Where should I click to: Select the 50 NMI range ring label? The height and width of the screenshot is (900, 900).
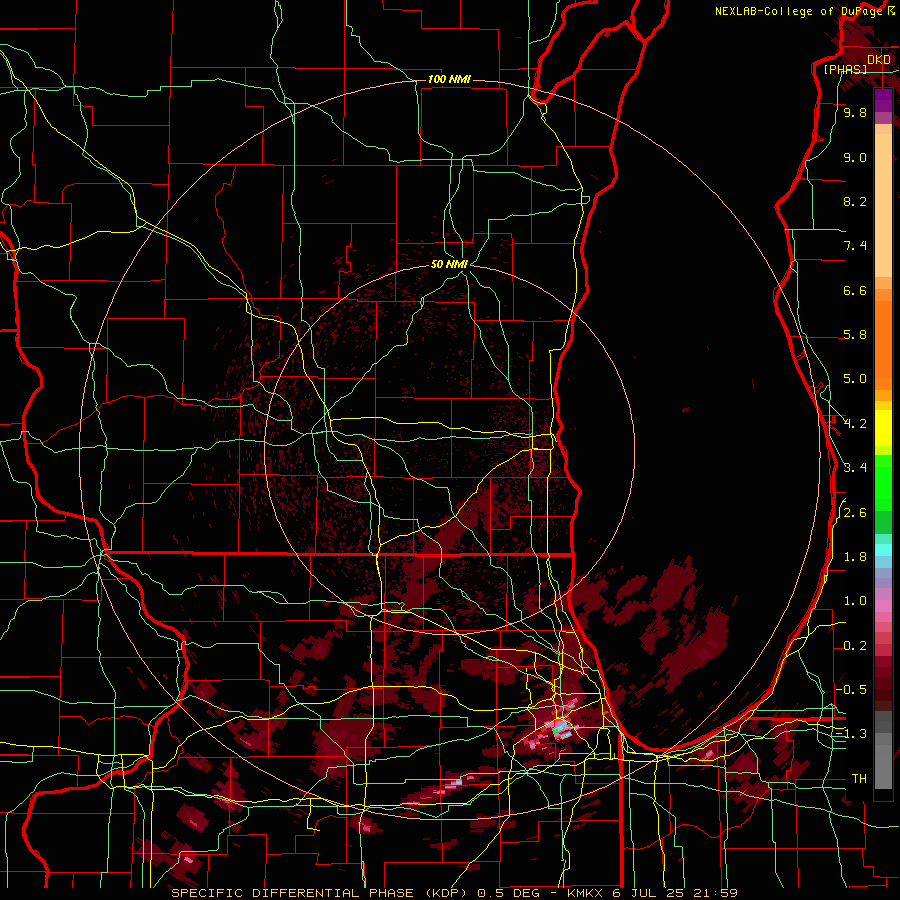(x=449, y=264)
